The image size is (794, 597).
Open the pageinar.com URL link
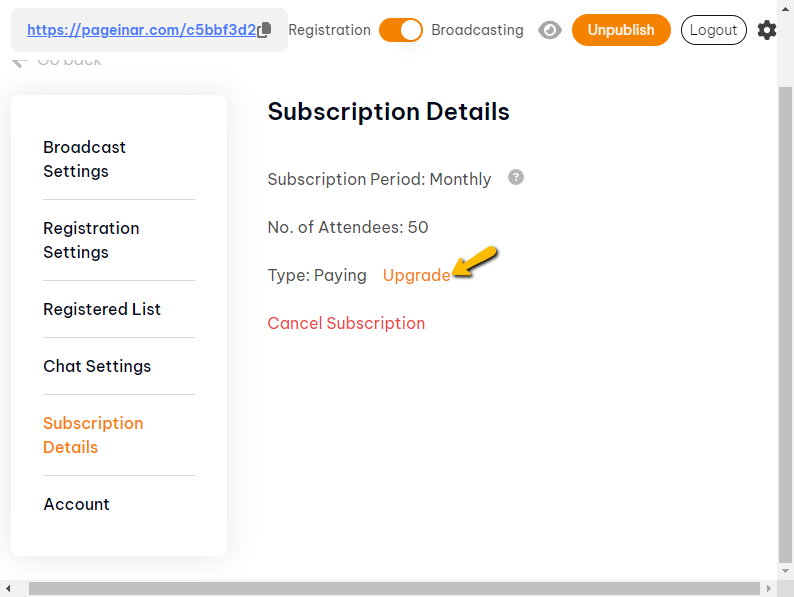[141, 30]
